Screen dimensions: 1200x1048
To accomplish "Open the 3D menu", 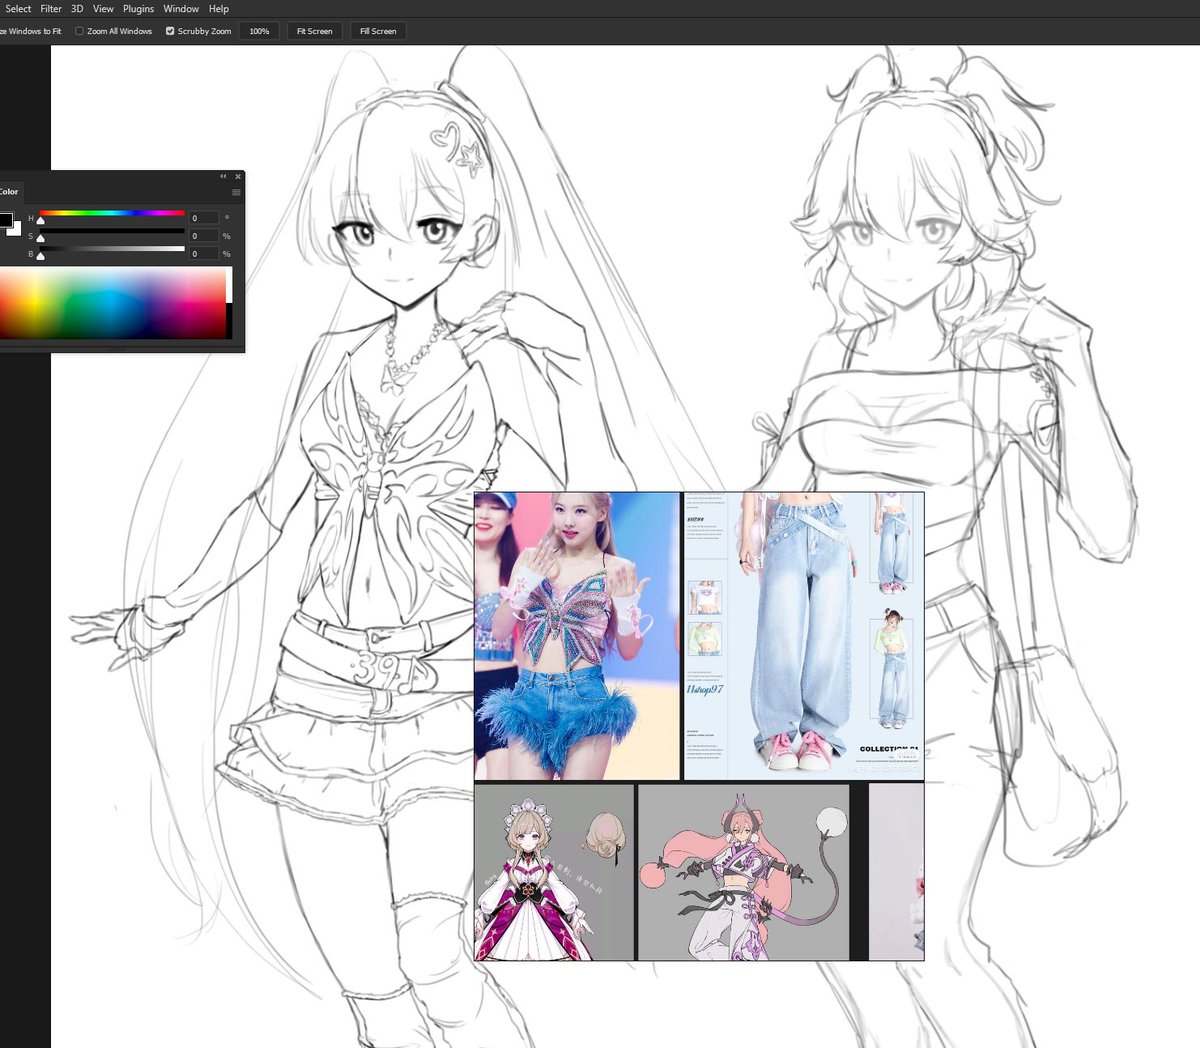I will click(77, 8).
